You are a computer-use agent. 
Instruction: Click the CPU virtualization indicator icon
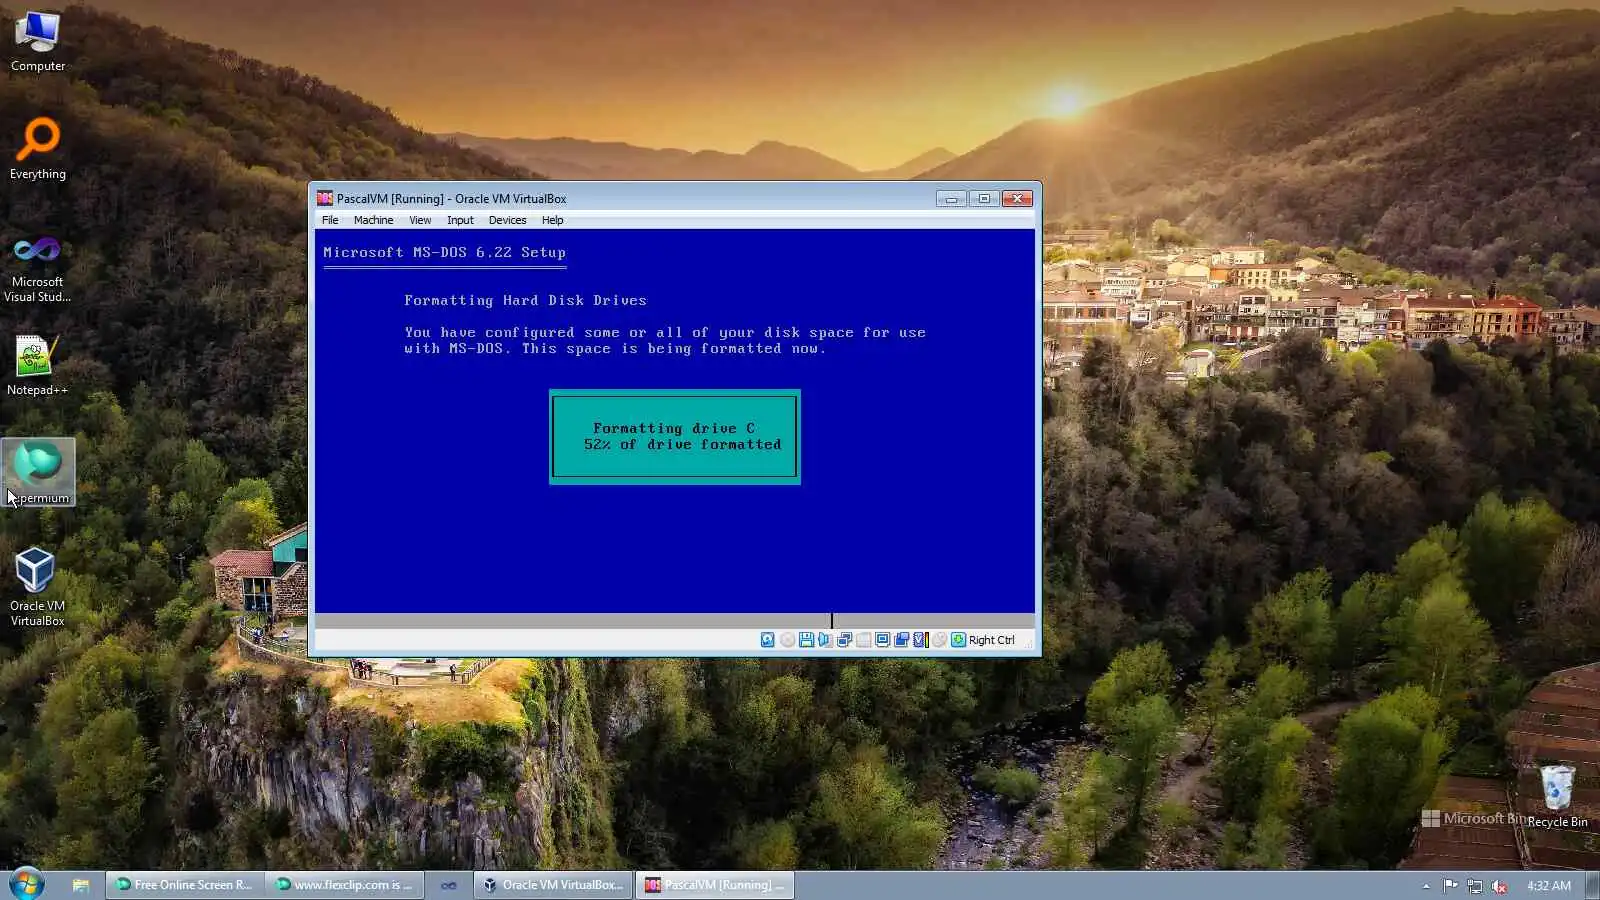point(921,640)
